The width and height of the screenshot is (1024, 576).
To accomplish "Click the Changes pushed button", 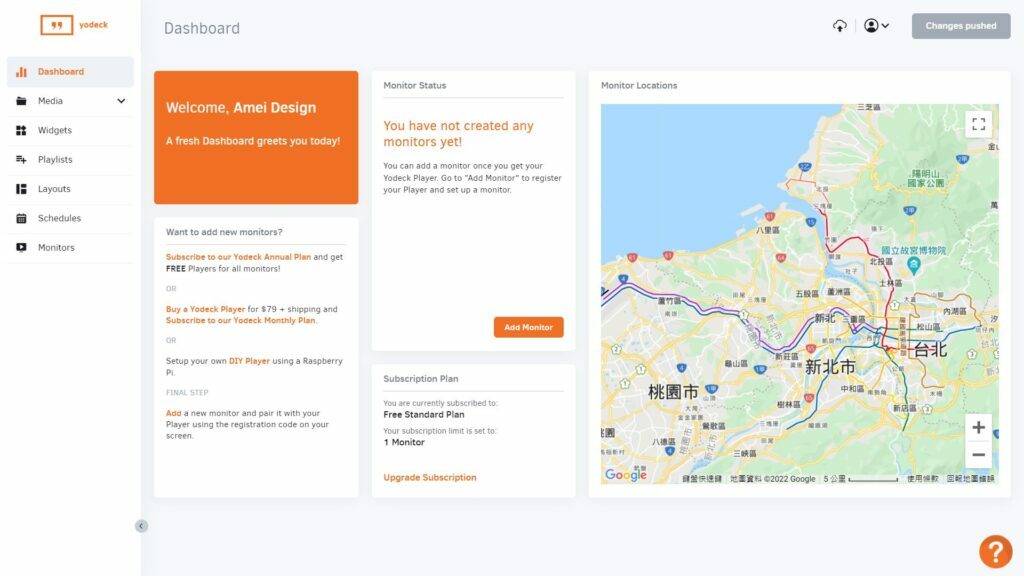I will (x=960, y=26).
